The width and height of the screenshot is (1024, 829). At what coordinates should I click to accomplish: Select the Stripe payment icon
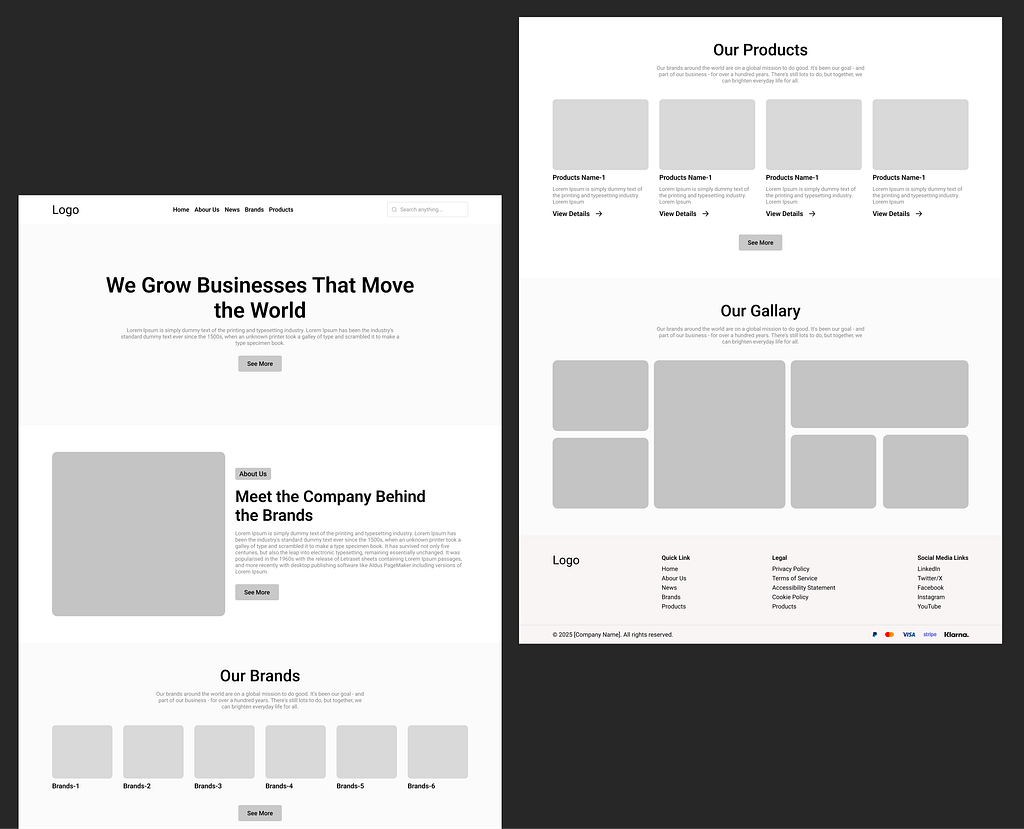click(930, 634)
